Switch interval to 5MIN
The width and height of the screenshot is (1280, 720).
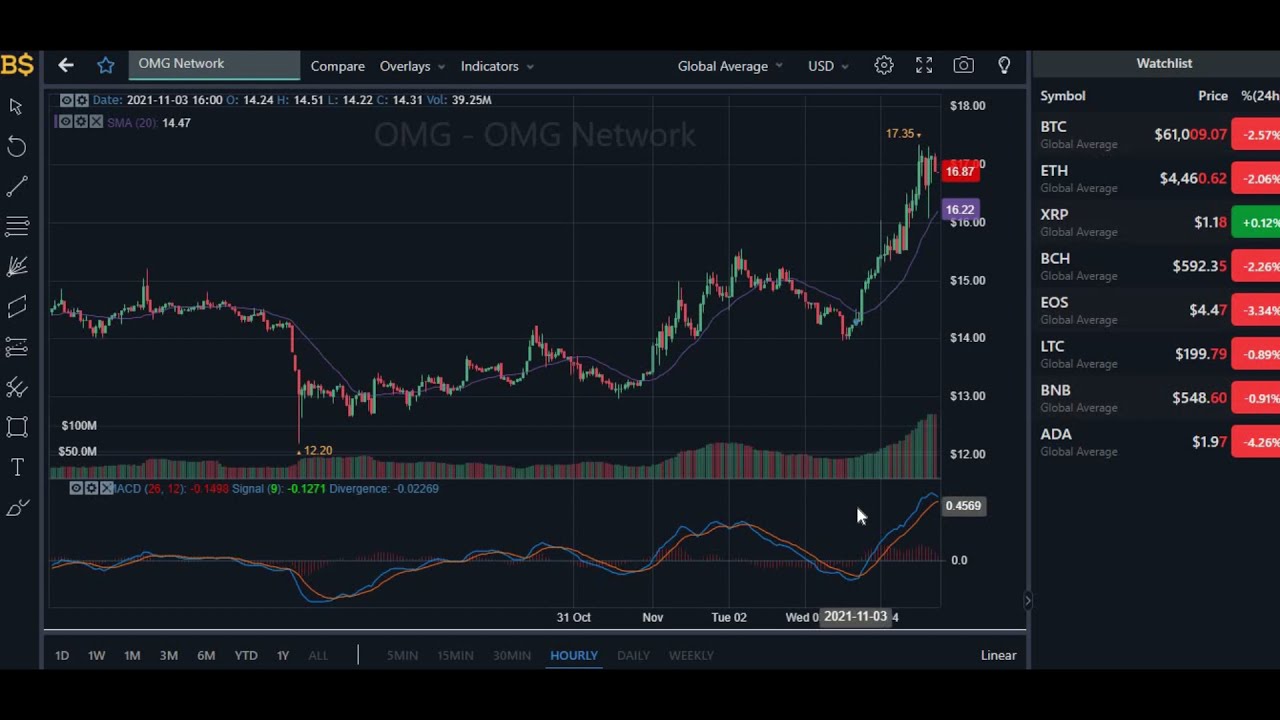click(x=402, y=655)
